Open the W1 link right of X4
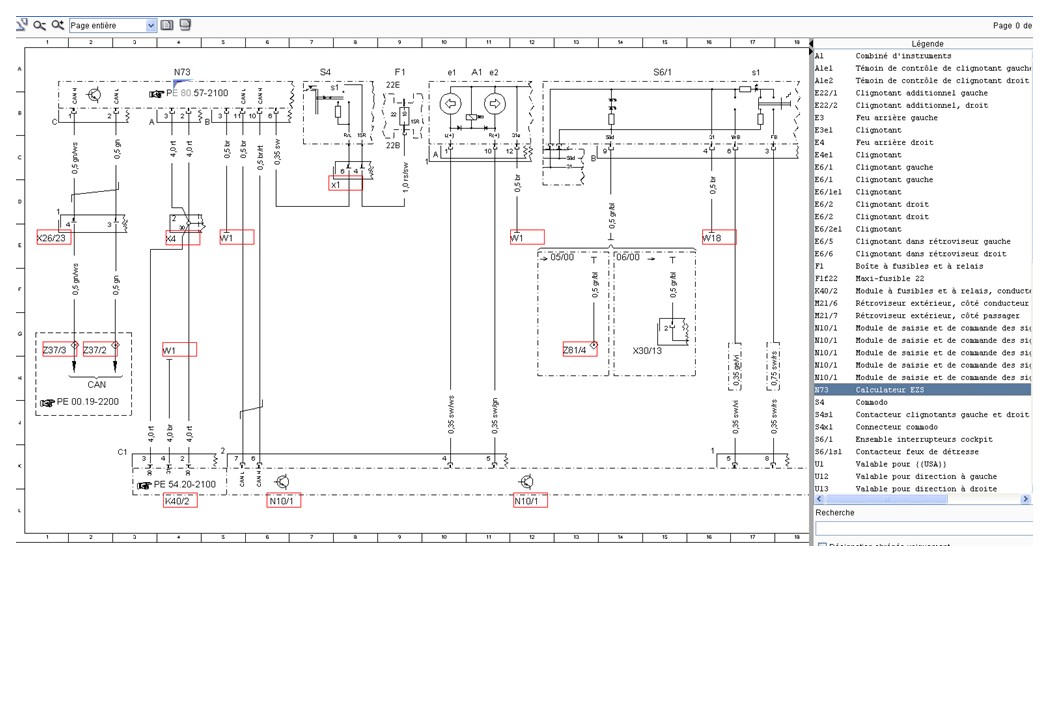Screen dimensions: 1040x720 (237, 237)
